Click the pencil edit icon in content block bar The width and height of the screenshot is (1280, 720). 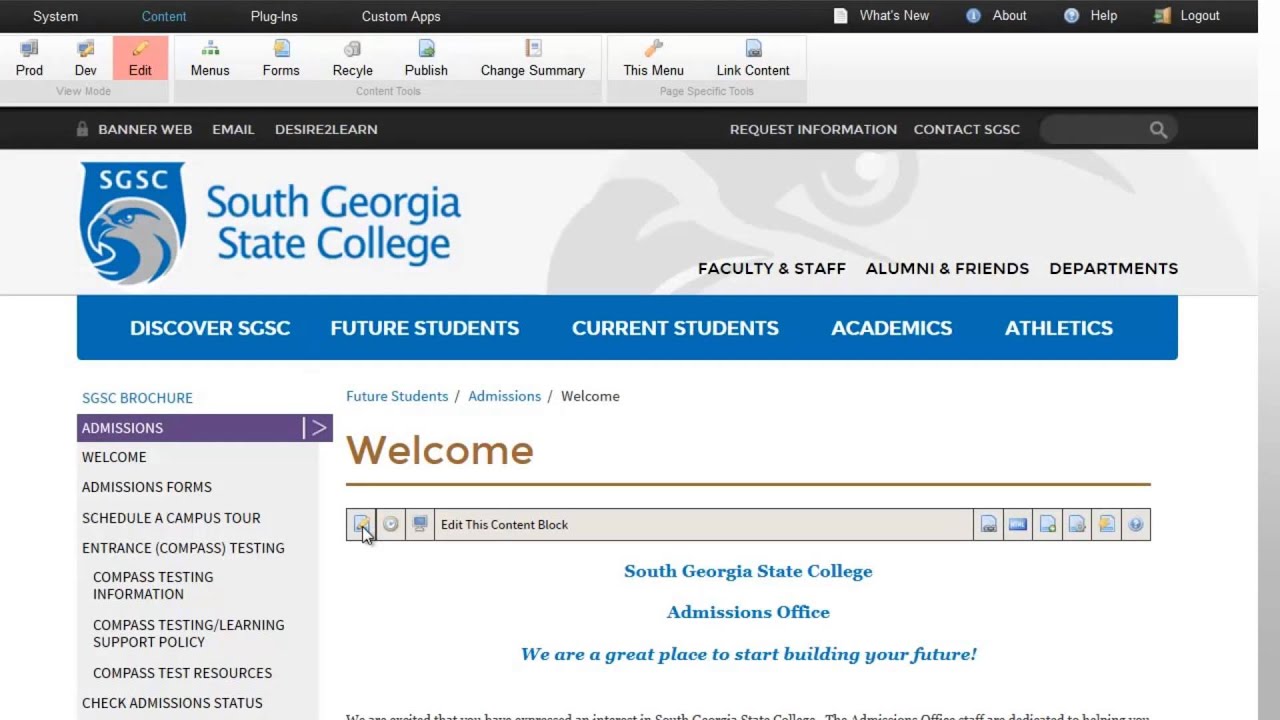point(361,524)
